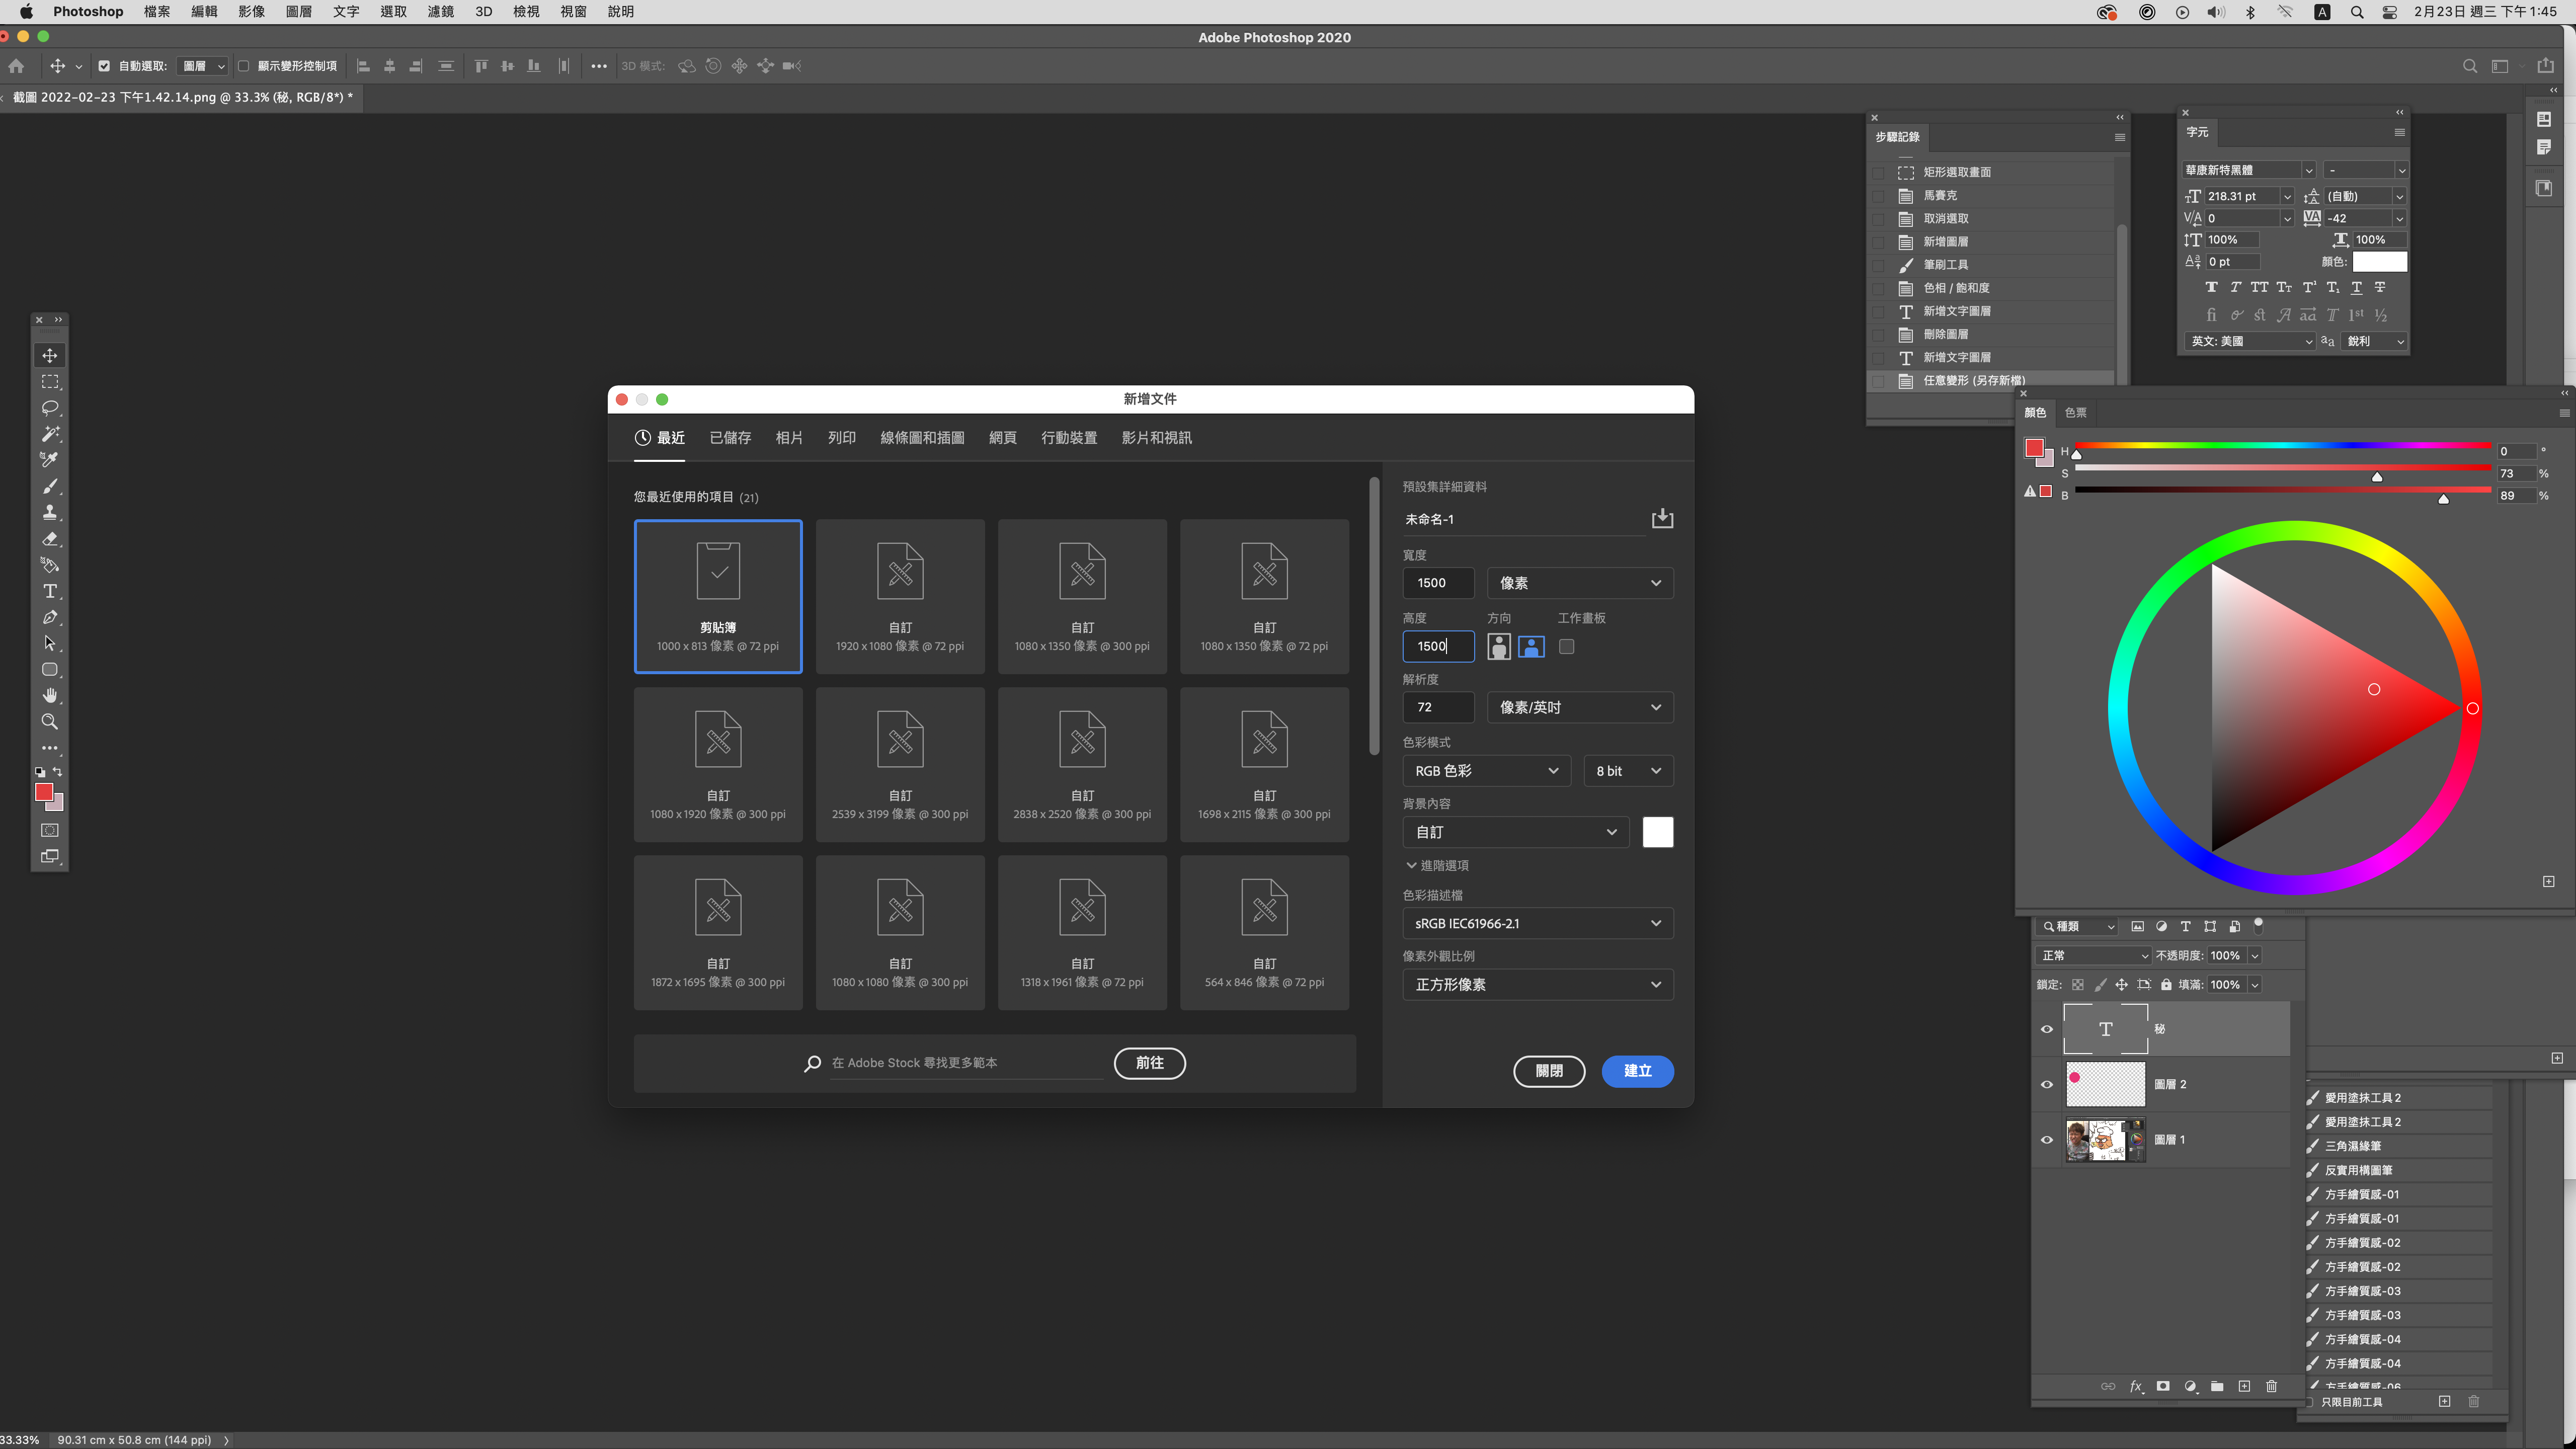This screenshot has width=2576, height=1449.
Task: Click the 關閉 close button in dialog
Action: point(1549,1070)
